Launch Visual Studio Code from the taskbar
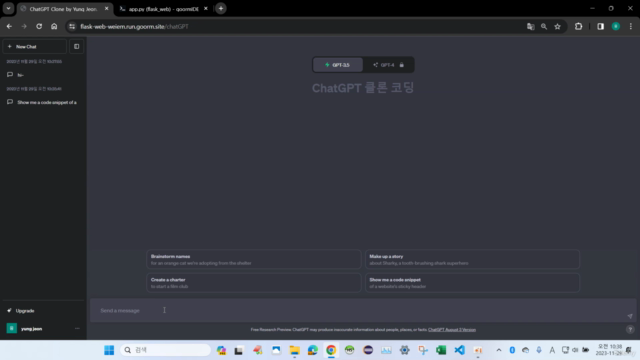 click(459, 350)
